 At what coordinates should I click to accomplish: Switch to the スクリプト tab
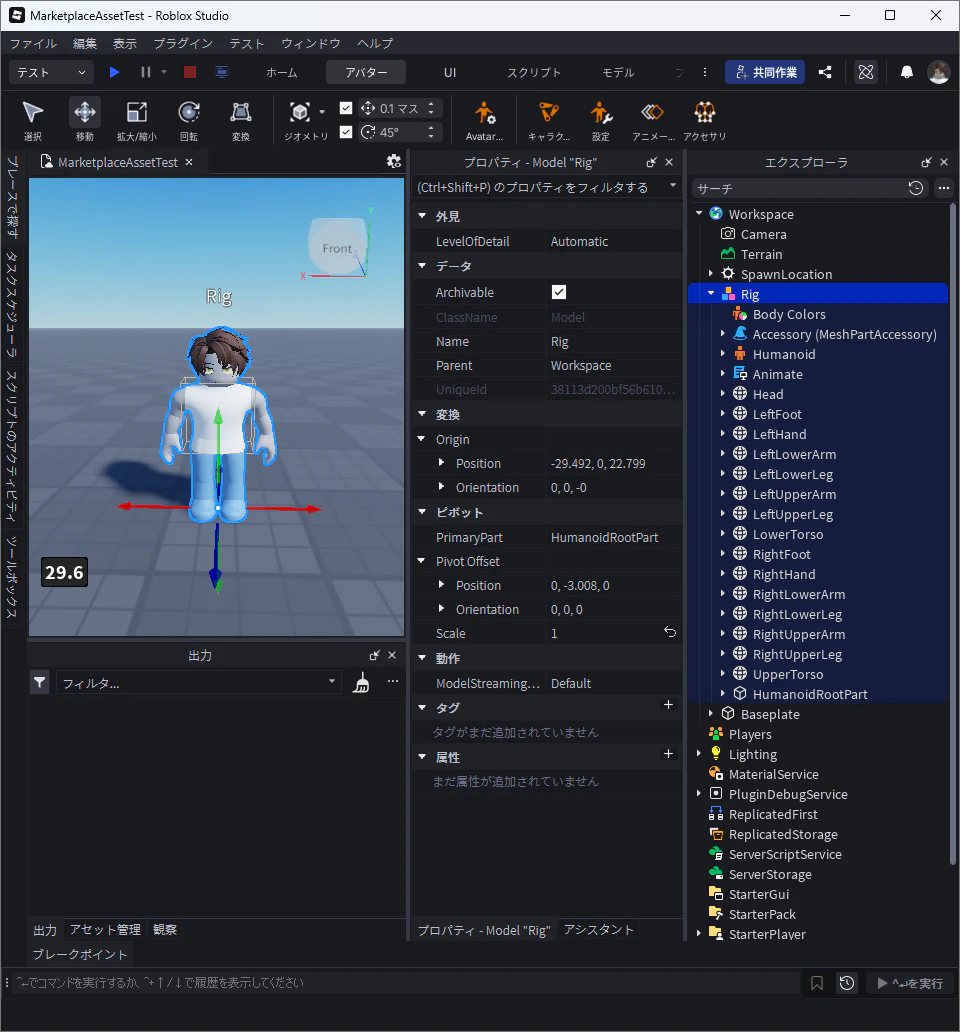(x=534, y=72)
